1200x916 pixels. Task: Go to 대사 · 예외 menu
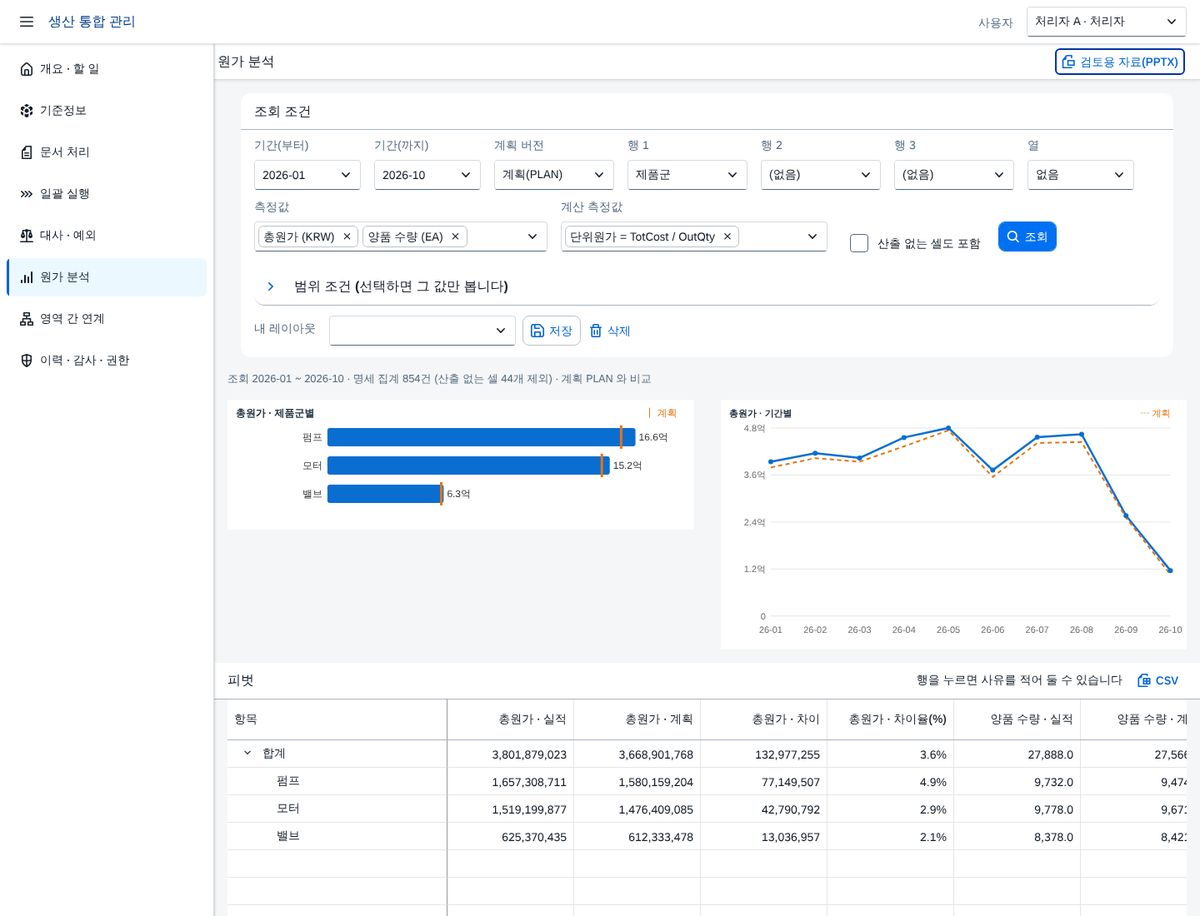coord(107,235)
